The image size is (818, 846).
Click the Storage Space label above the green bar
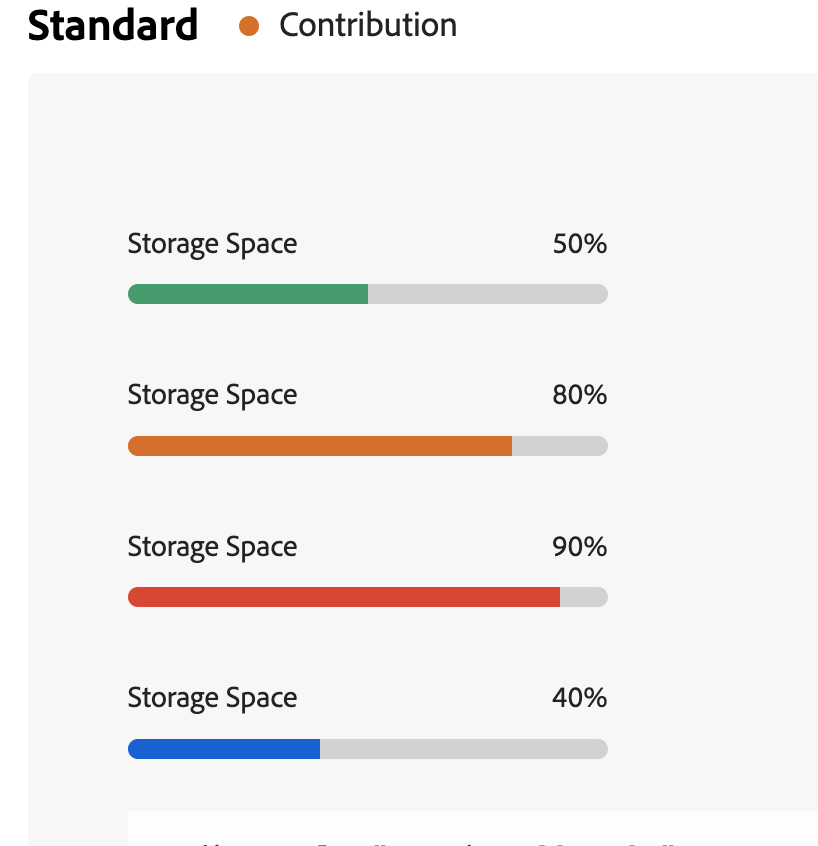point(212,244)
